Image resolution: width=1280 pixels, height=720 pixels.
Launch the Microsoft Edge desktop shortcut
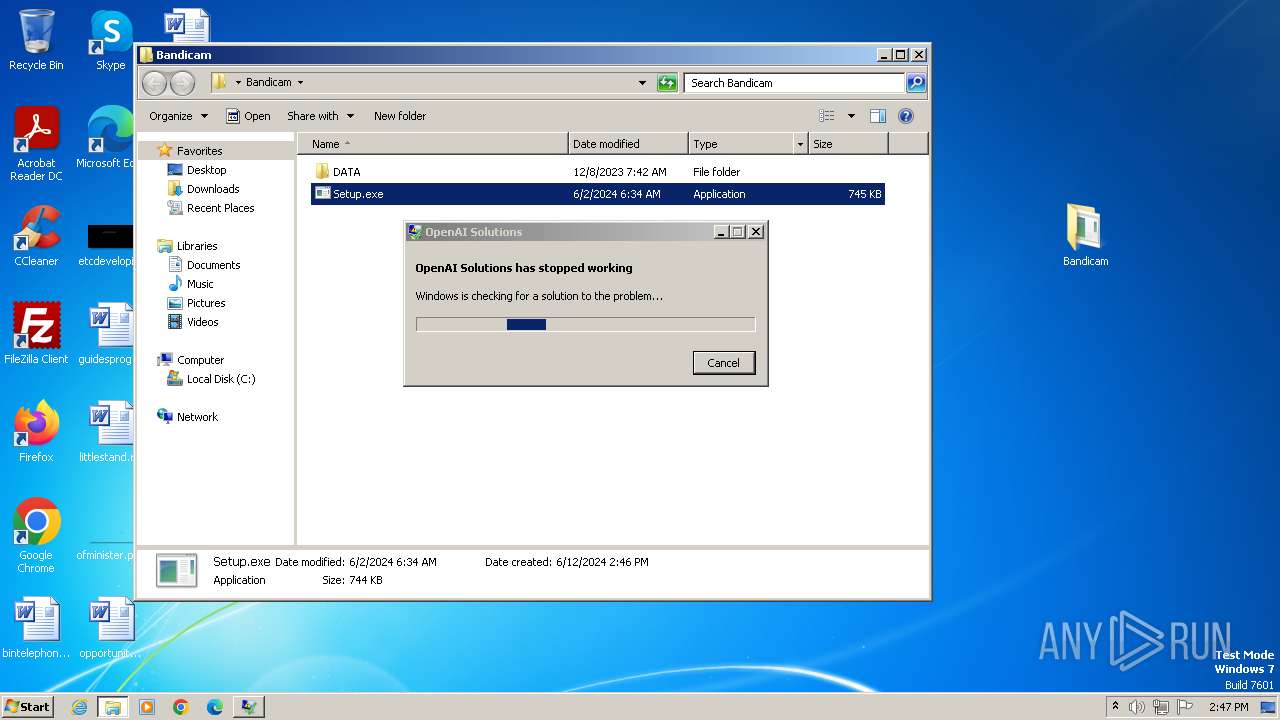(x=108, y=138)
